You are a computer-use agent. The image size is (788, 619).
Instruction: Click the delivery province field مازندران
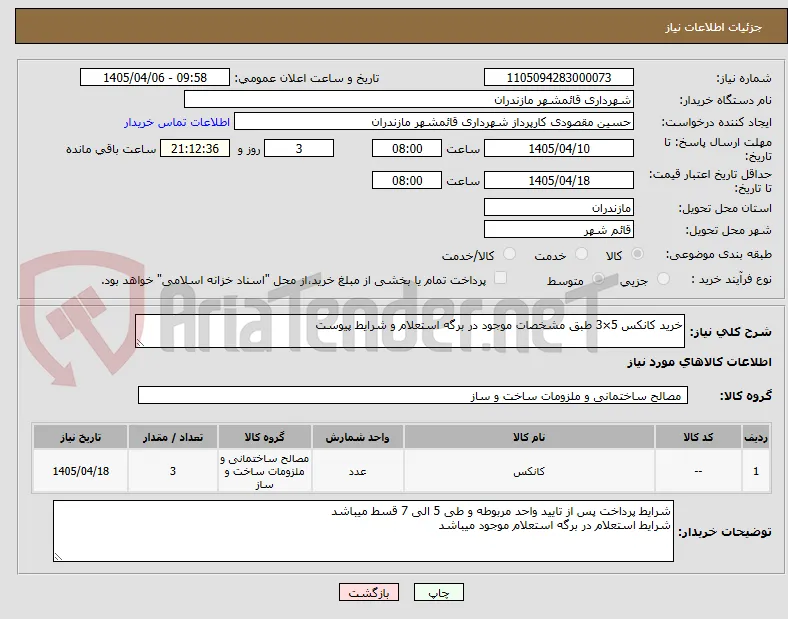click(559, 208)
